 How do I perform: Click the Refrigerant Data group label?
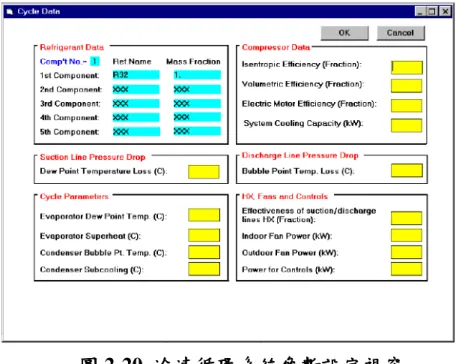point(72,47)
